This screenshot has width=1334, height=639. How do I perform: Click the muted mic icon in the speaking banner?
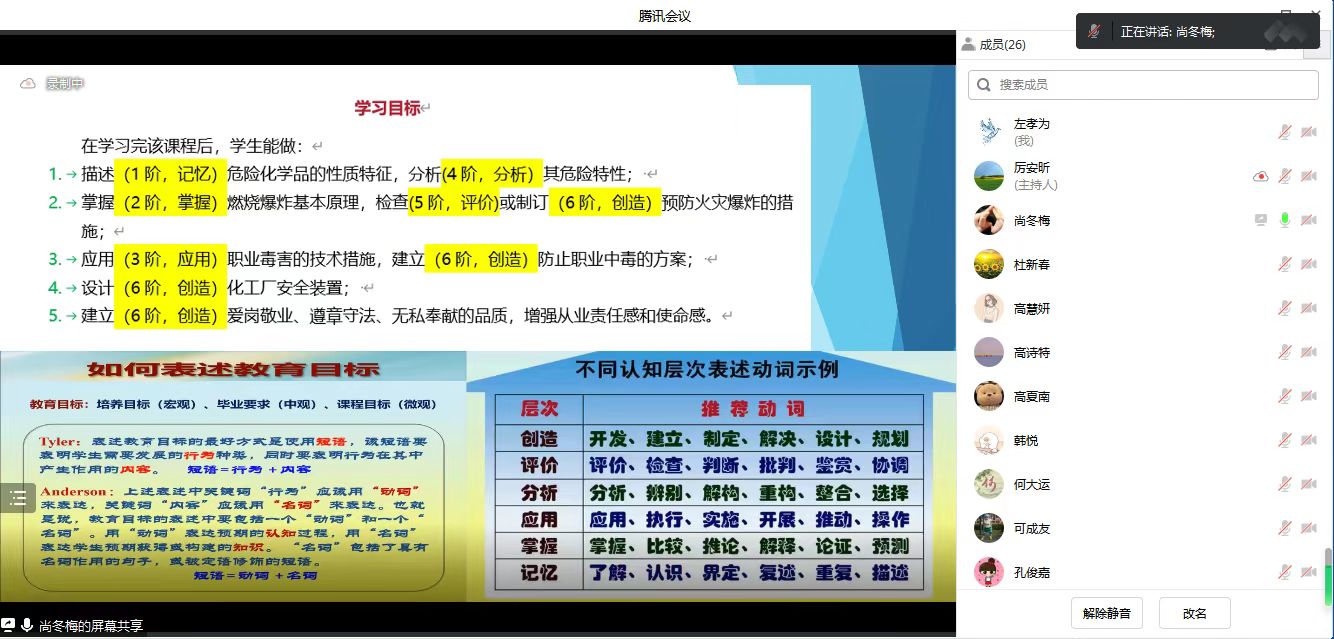click(x=1095, y=31)
